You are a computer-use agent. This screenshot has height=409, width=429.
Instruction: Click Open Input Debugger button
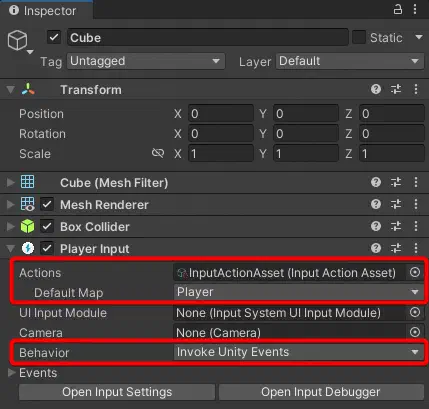pyautogui.click(x=321, y=392)
